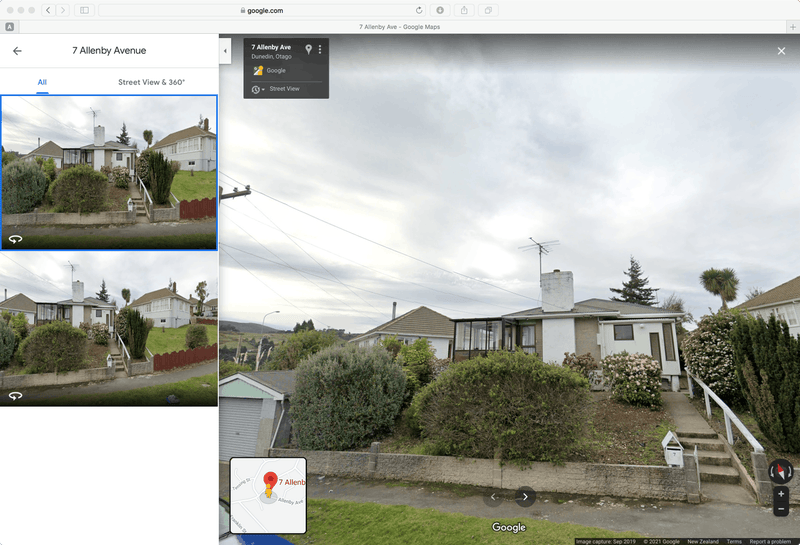Switch to the Street View & 360° tab
Viewport: 800px width, 545px height.
click(x=151, y=82)
